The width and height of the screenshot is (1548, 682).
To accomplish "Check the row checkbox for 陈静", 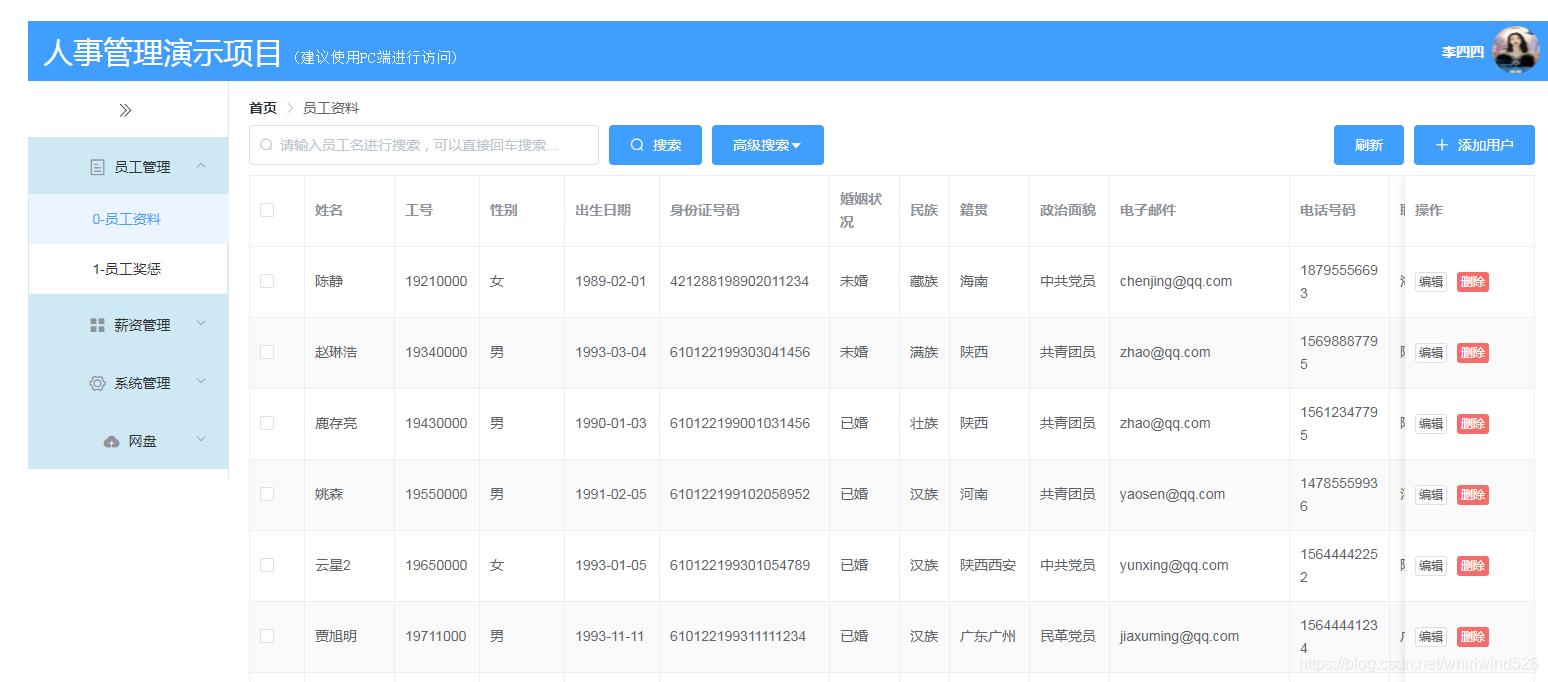I will point(267,281).
